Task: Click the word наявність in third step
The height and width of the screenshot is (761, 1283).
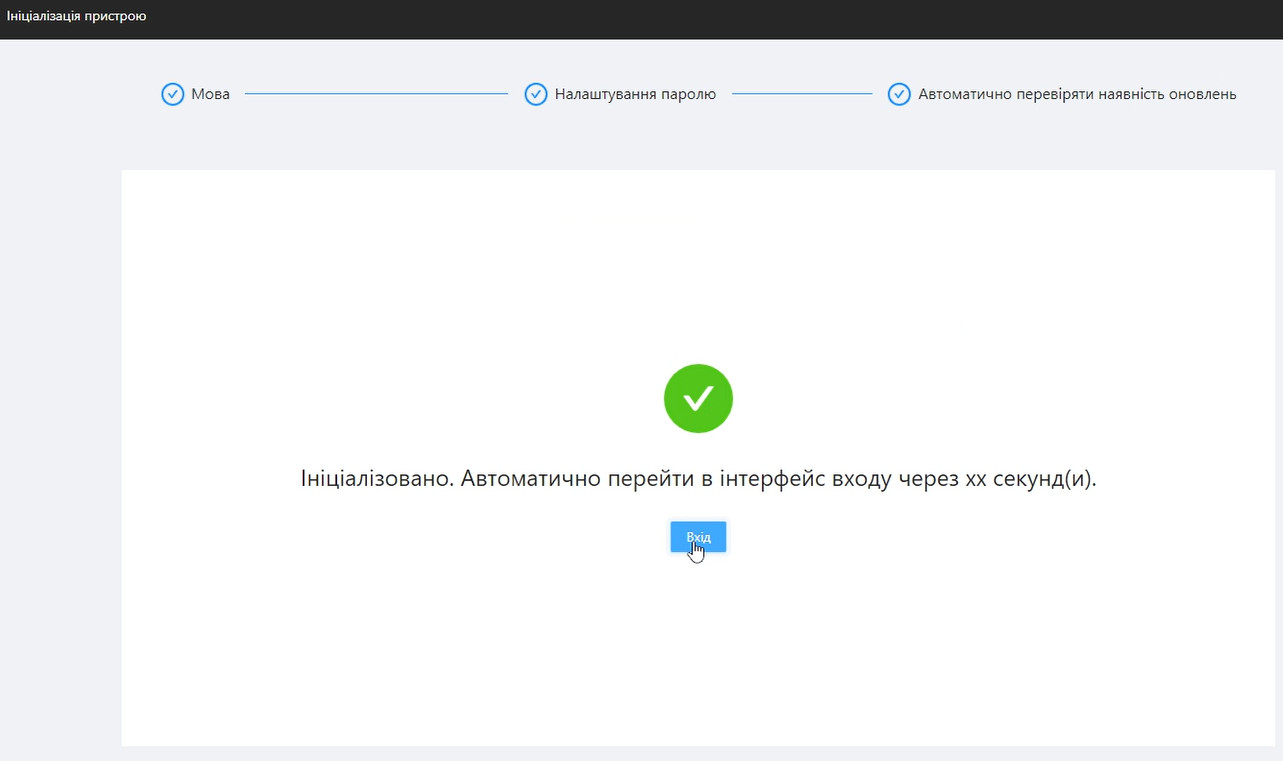Action: coord(1130,94)
